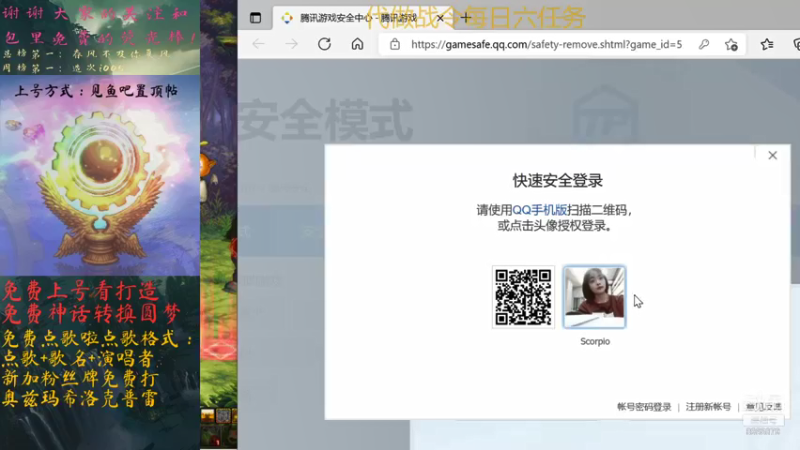Go forward with the browser forward arrow
Image resolution: width=800 pixels, height=450 pixels.
(x=291, y=44)
